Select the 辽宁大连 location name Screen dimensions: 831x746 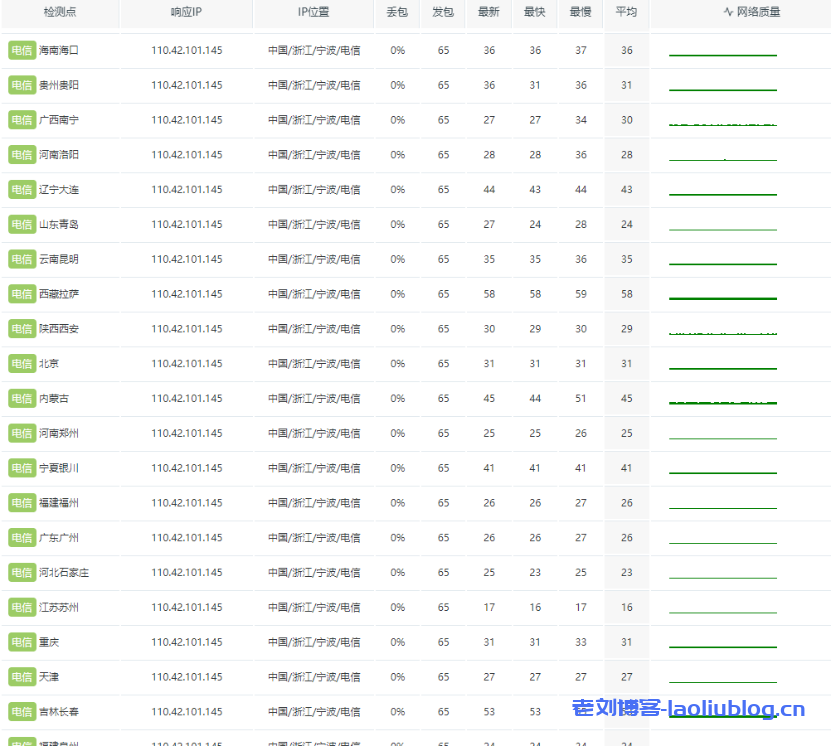(59, 190)
